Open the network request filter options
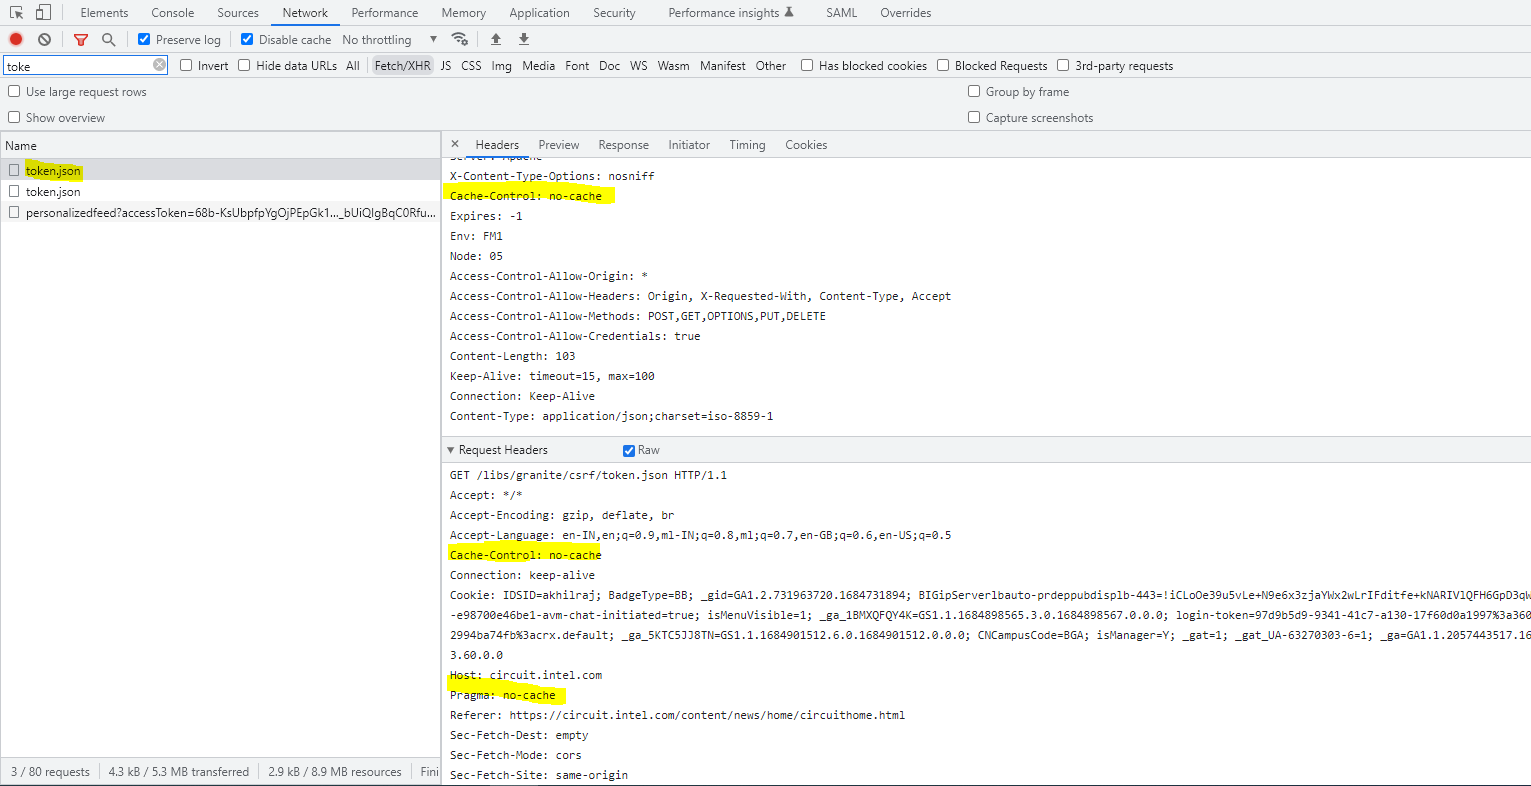This screenshot has width=1531, height=786. coord(80,39)
